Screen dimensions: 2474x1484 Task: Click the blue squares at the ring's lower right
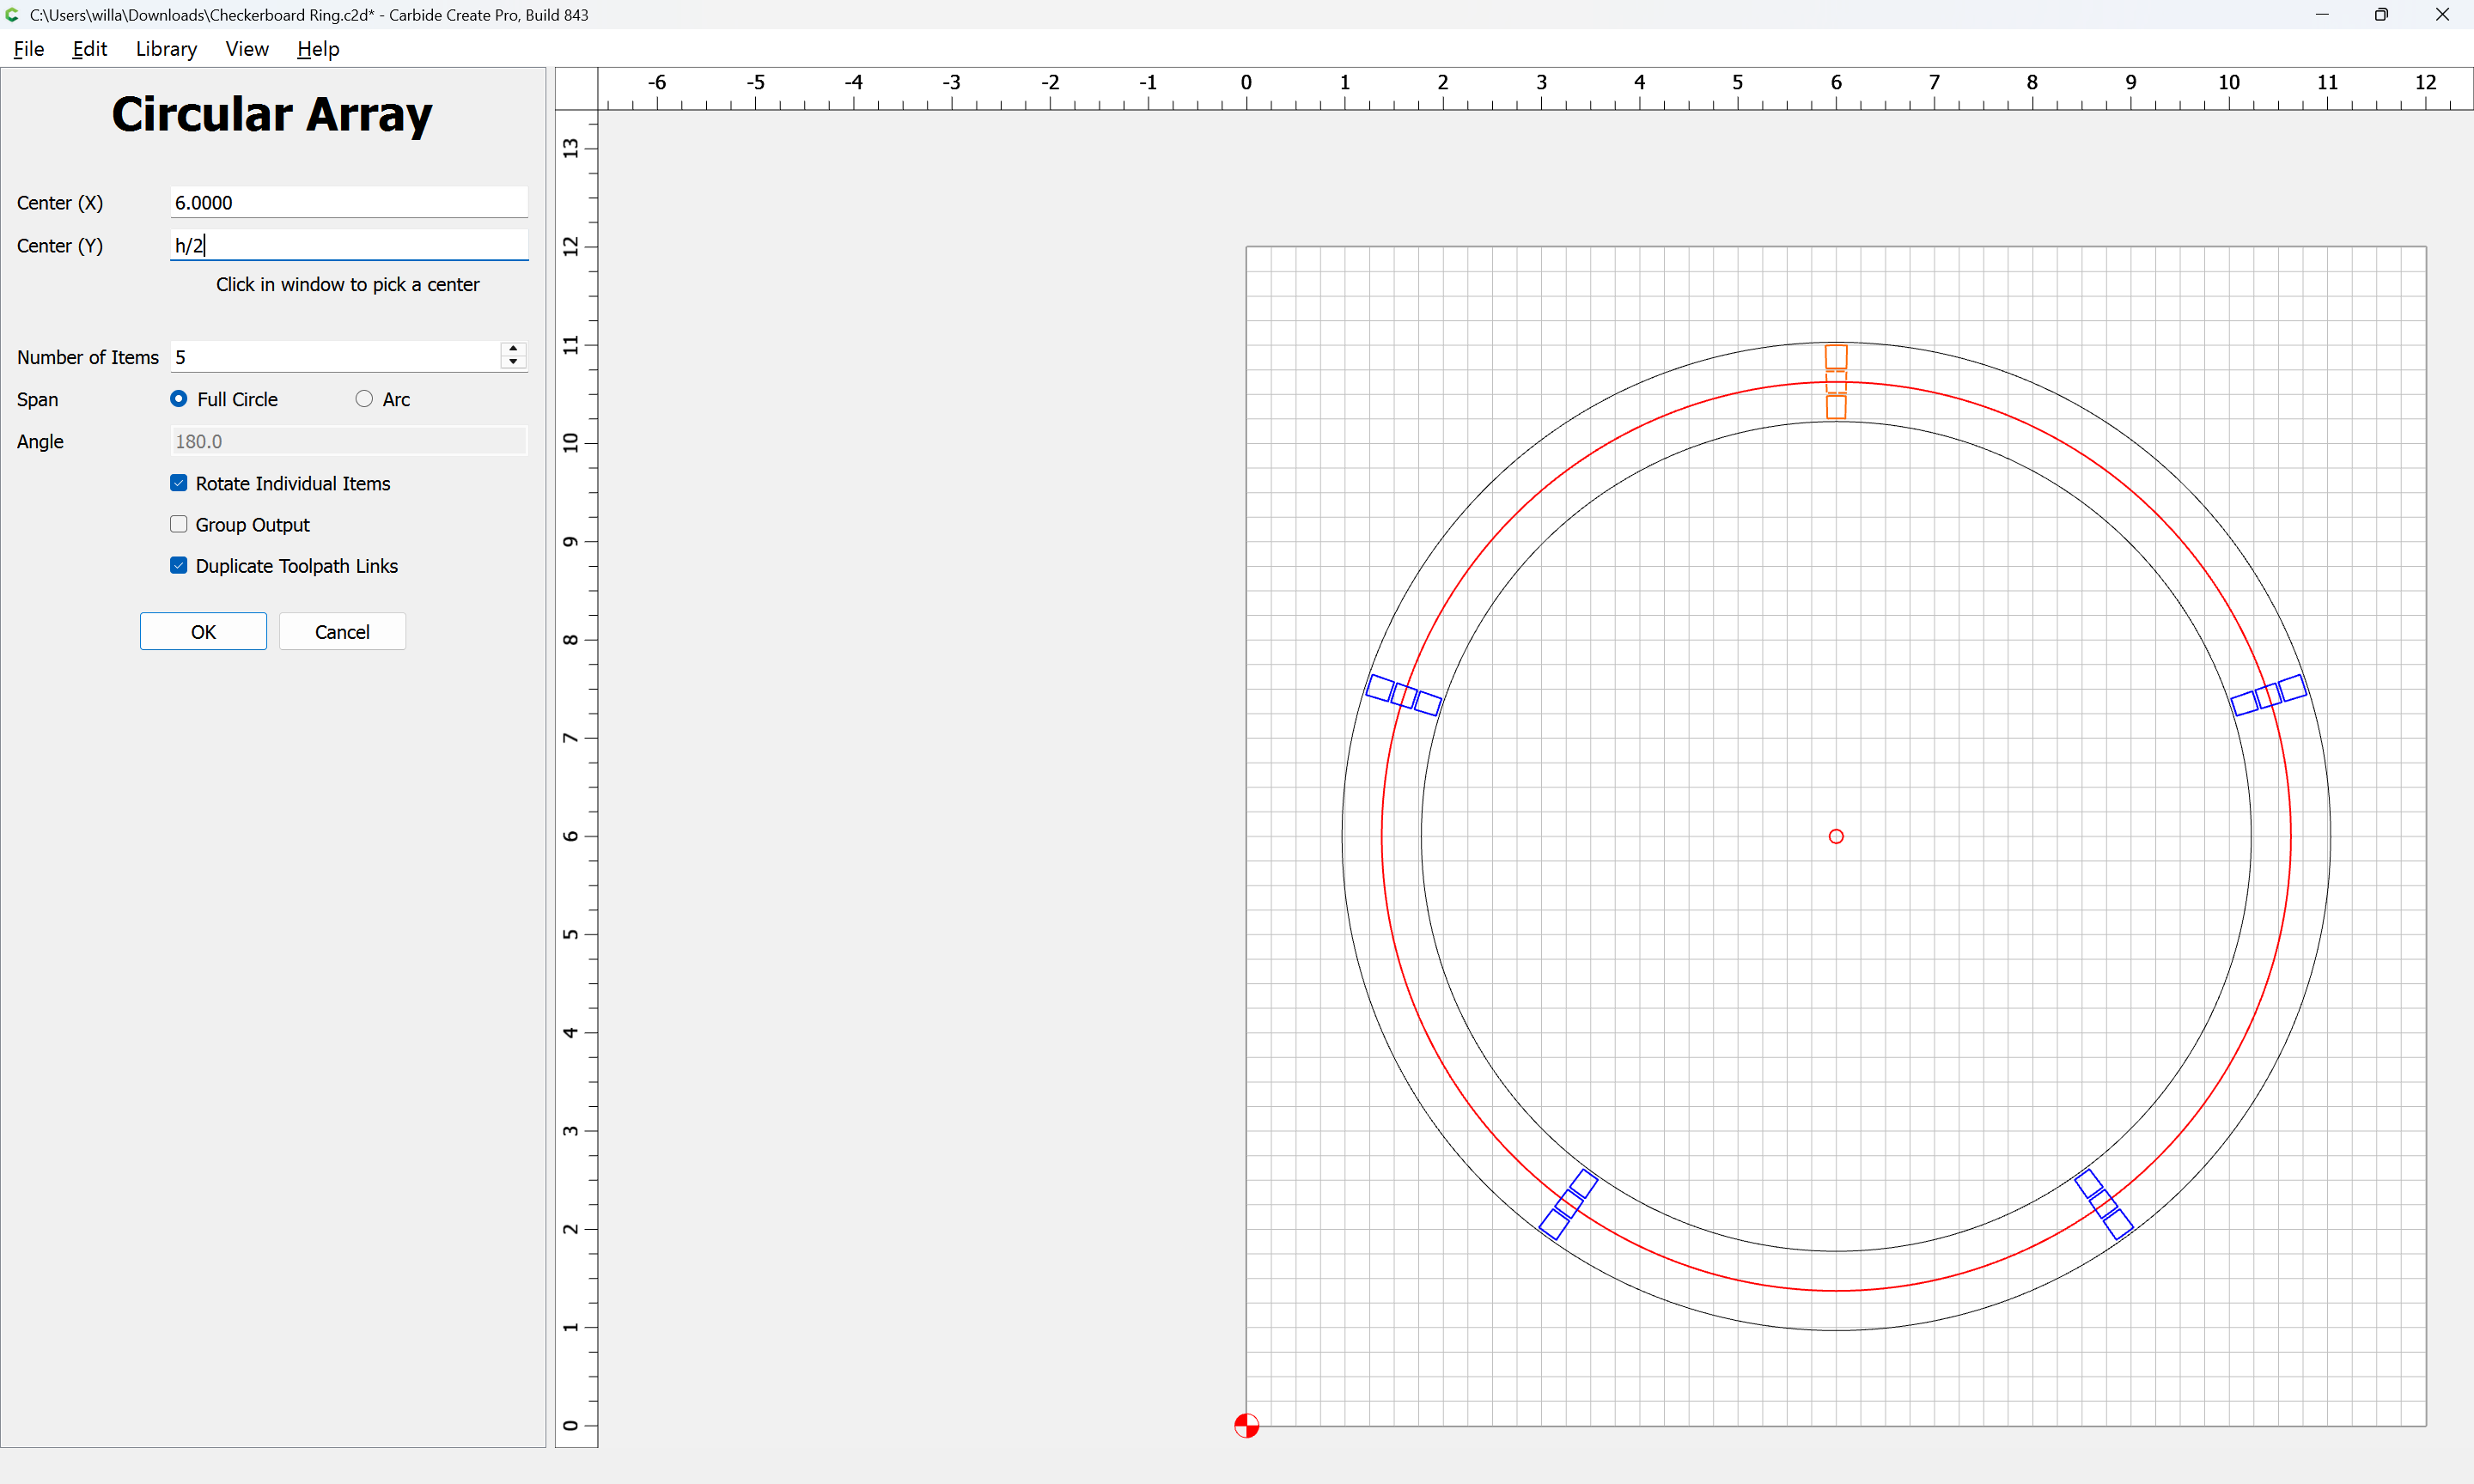(2104, 1204)
